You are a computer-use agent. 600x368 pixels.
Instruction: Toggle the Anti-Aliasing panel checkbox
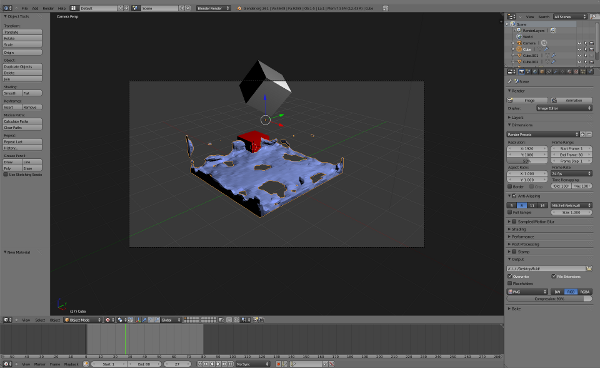514,196
